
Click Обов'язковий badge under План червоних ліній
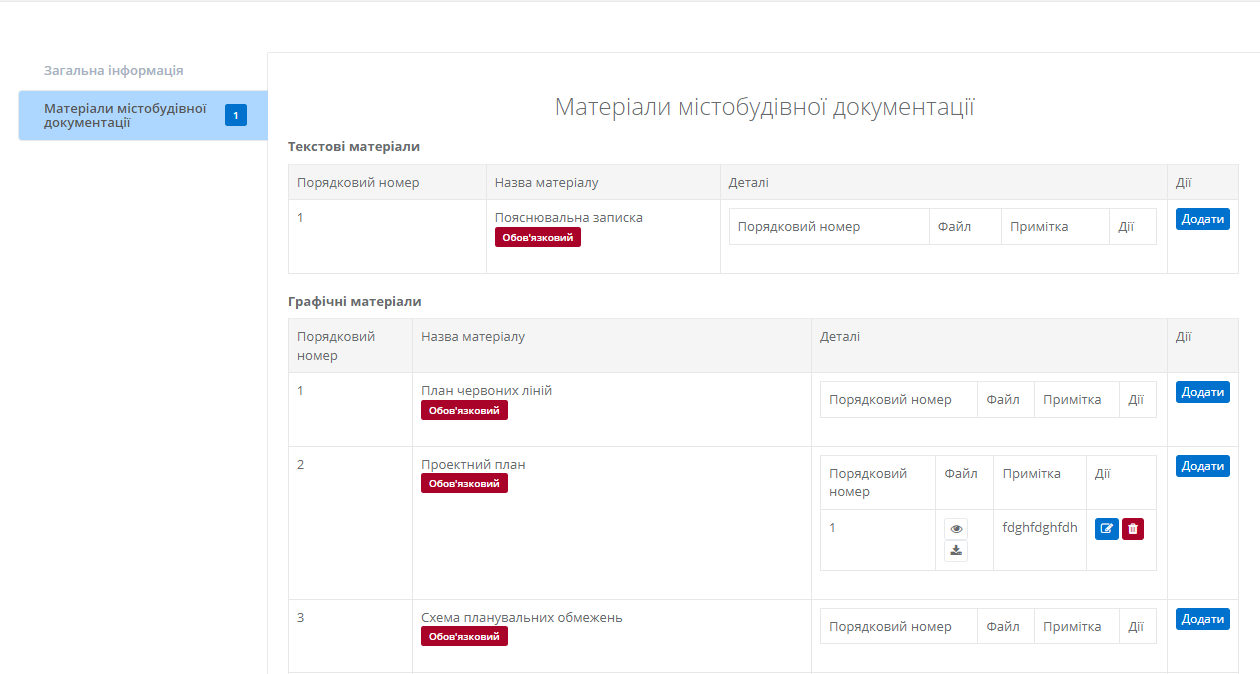point(464,410)
